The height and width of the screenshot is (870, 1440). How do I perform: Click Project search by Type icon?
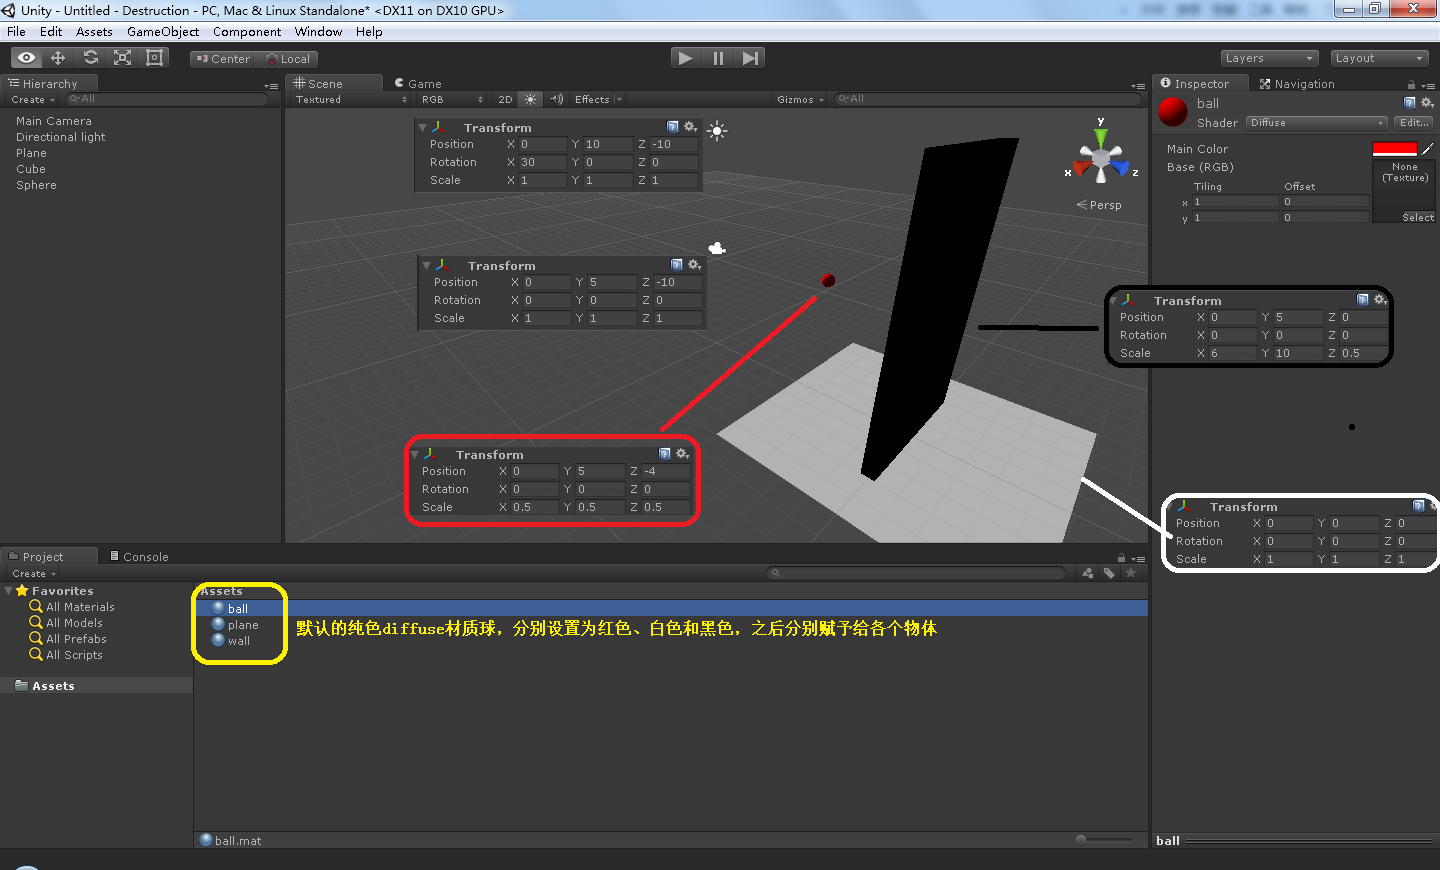1088,573
